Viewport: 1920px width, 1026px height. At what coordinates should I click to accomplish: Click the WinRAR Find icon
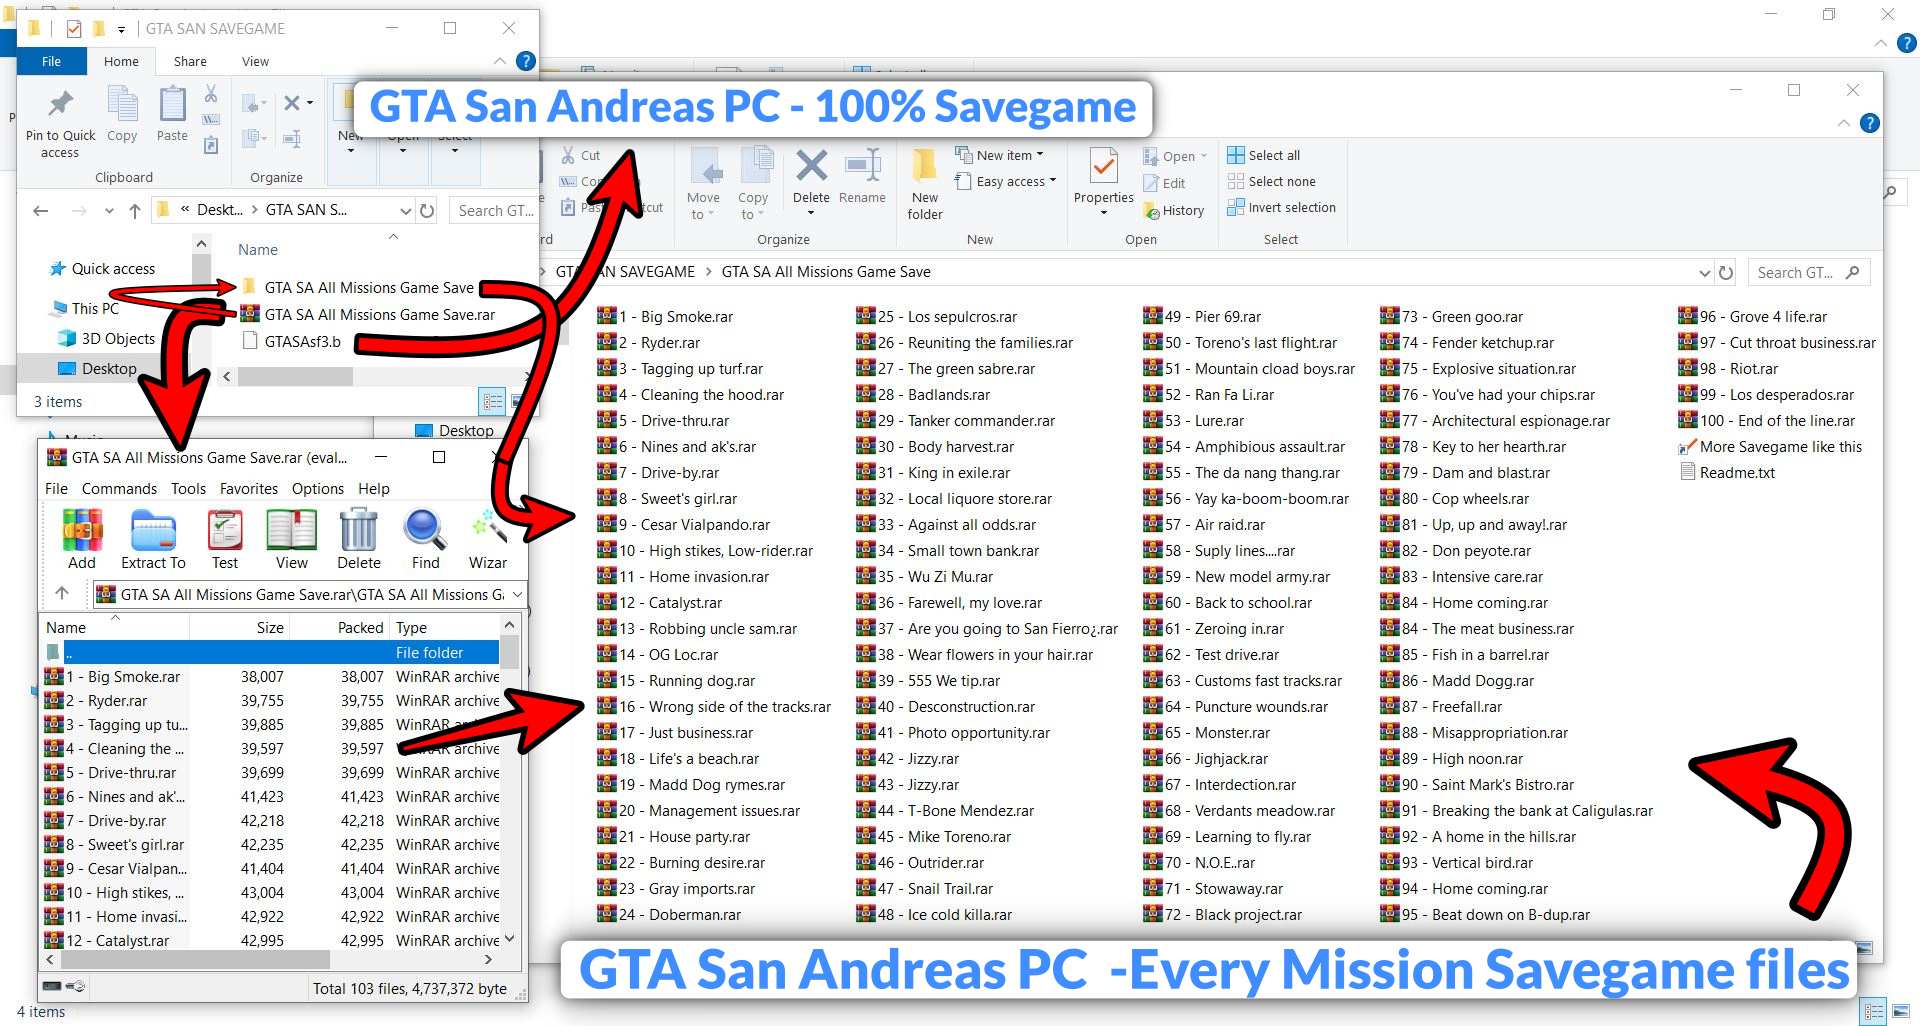(x=425, y=538)
